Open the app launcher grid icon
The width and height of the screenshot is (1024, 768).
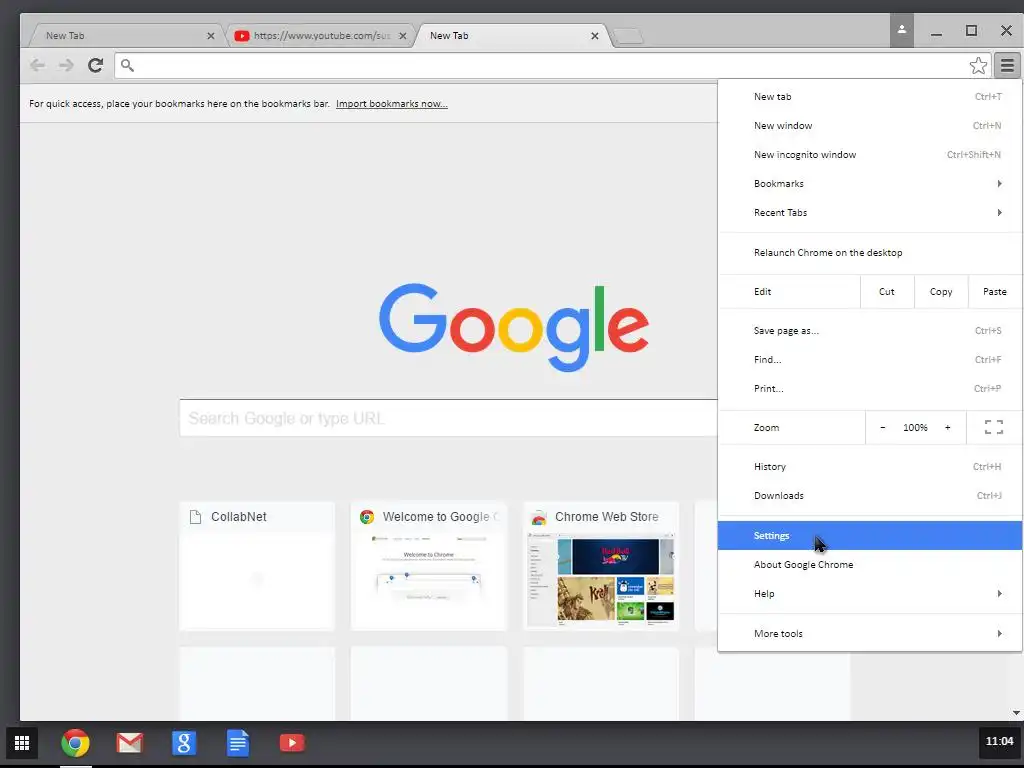click(22, 743)
